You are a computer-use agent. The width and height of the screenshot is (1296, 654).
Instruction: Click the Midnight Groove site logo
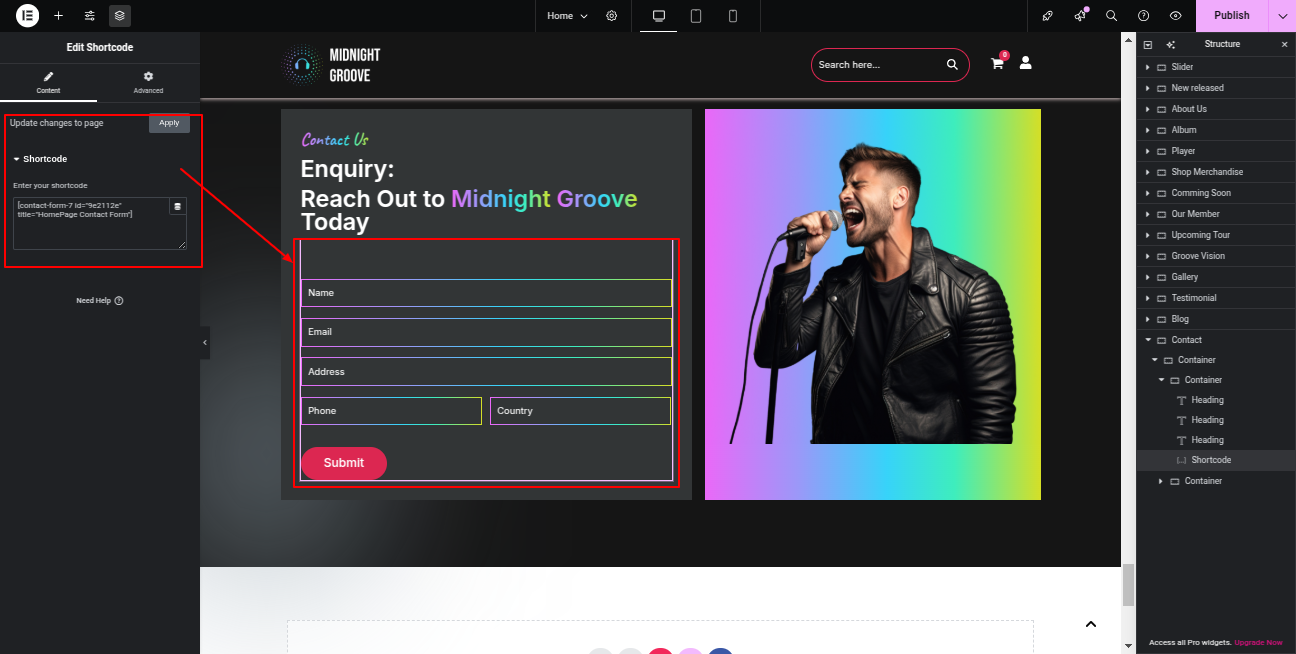click(x=331, y=65)
